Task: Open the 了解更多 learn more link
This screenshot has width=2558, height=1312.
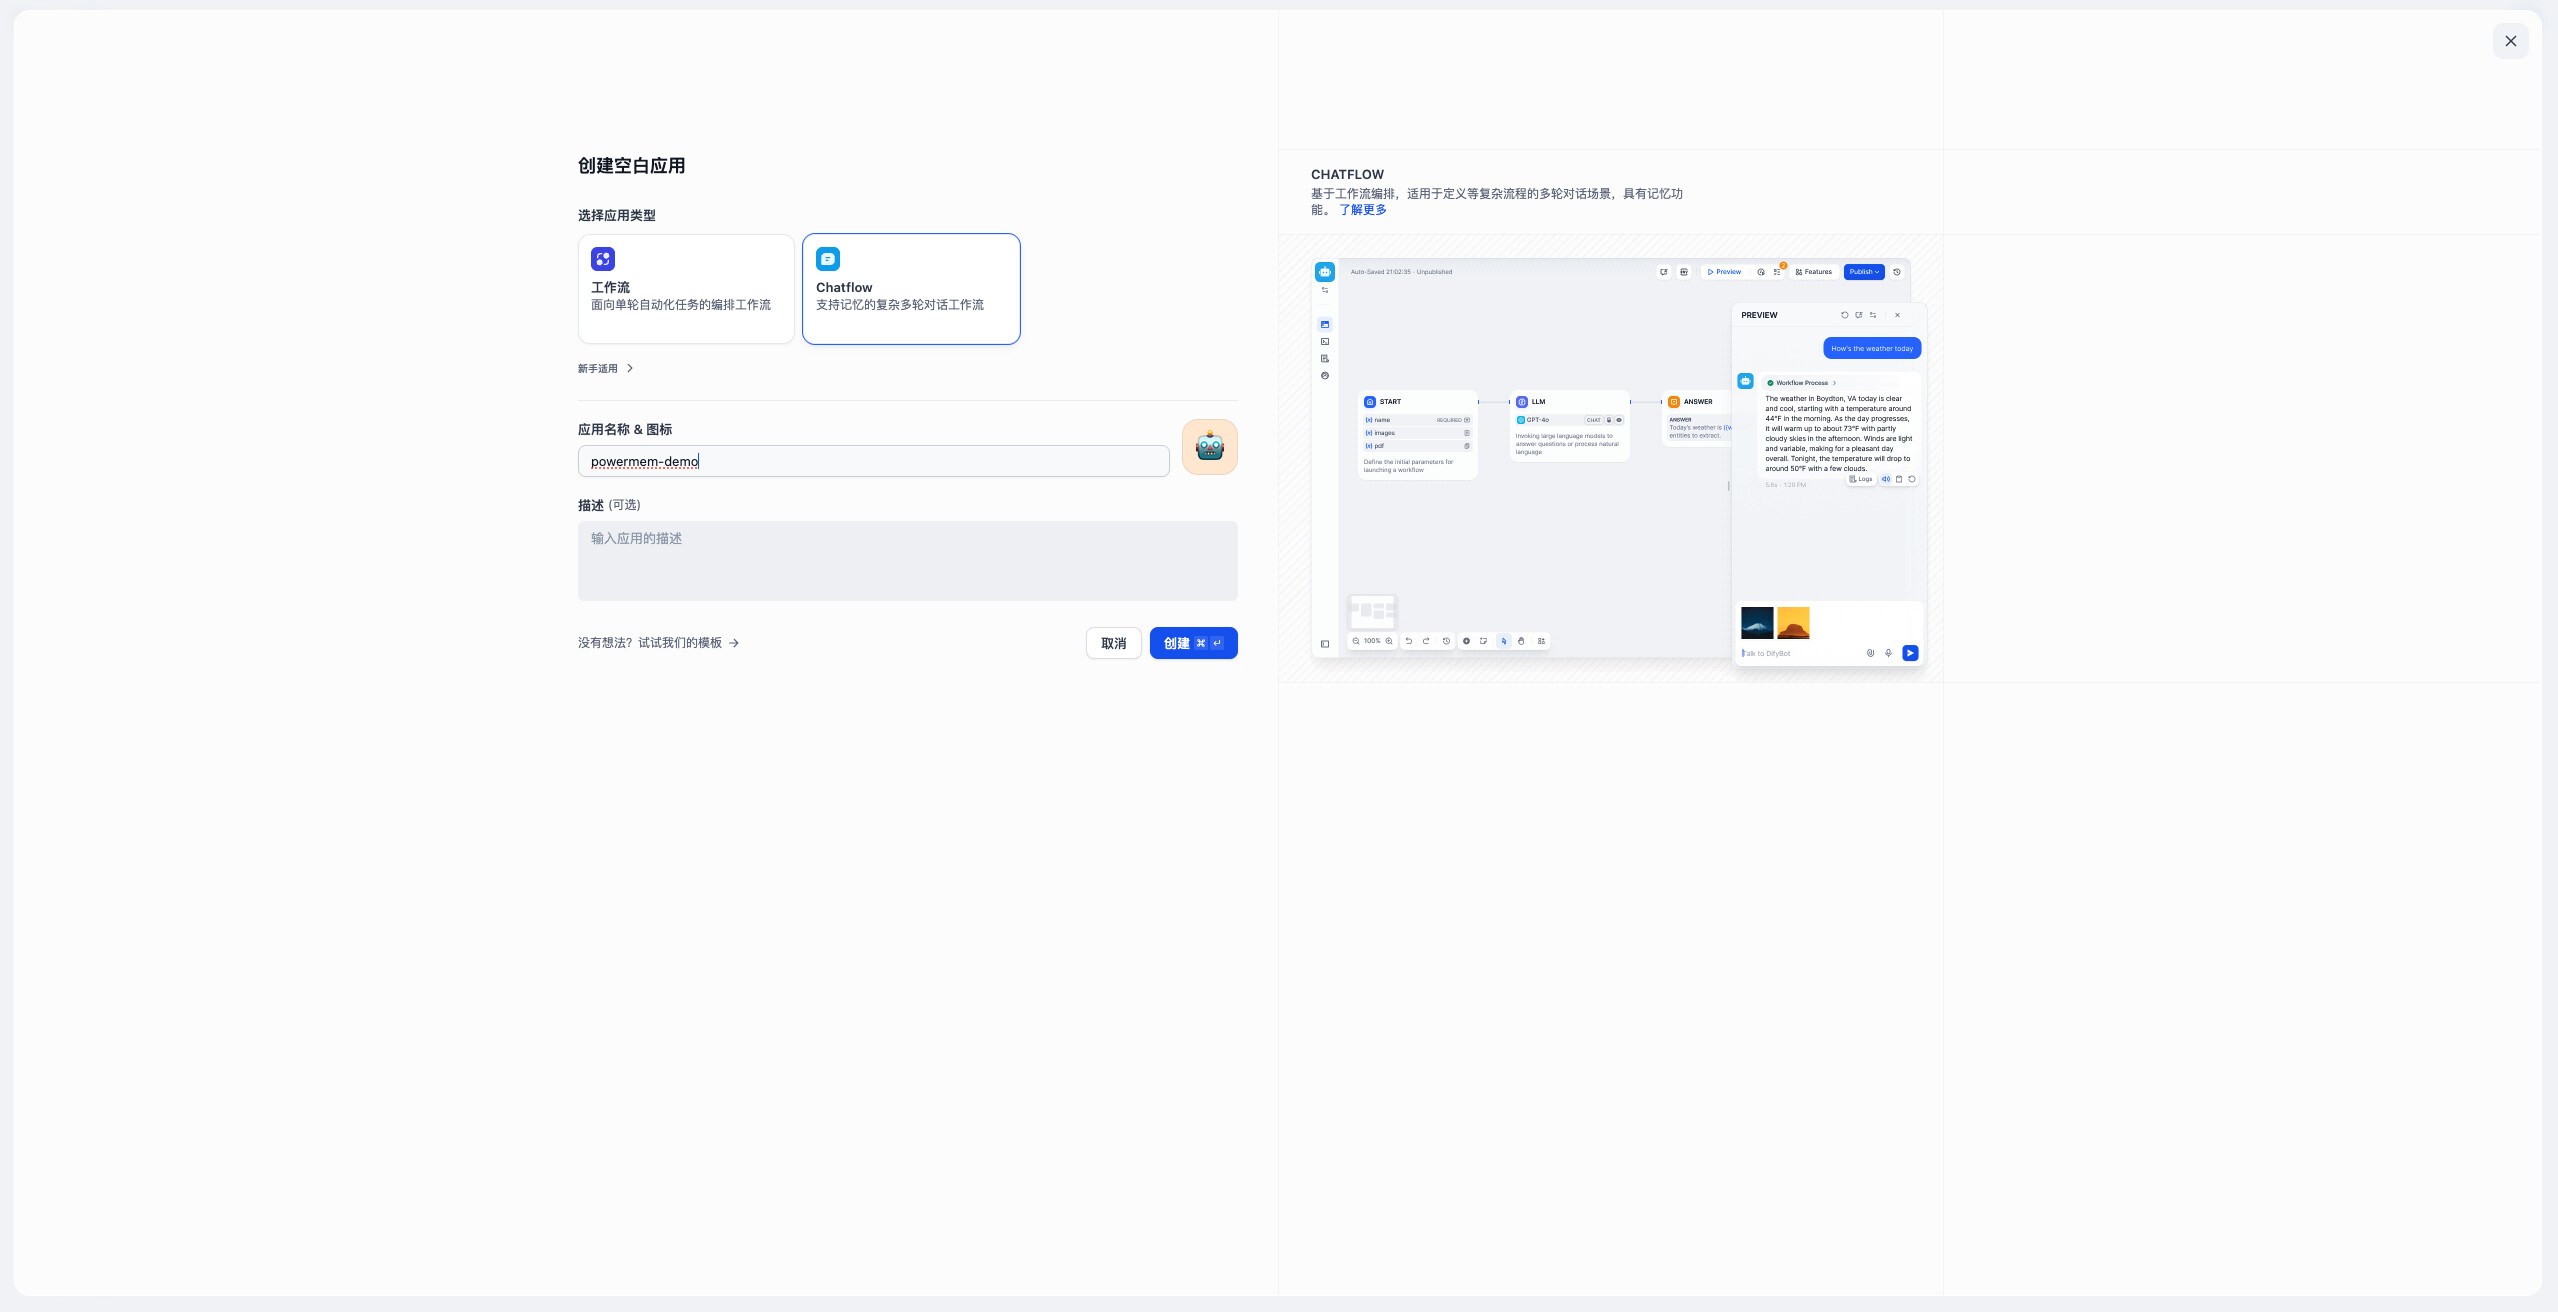Action: pyautogui.click(x=1362, y=210)
